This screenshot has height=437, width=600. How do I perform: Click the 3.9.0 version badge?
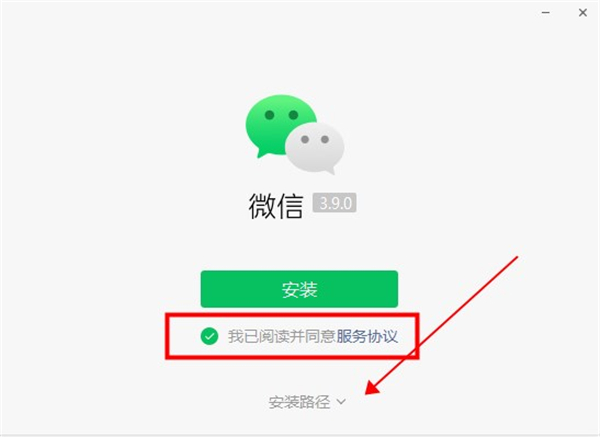click(334, 203)
